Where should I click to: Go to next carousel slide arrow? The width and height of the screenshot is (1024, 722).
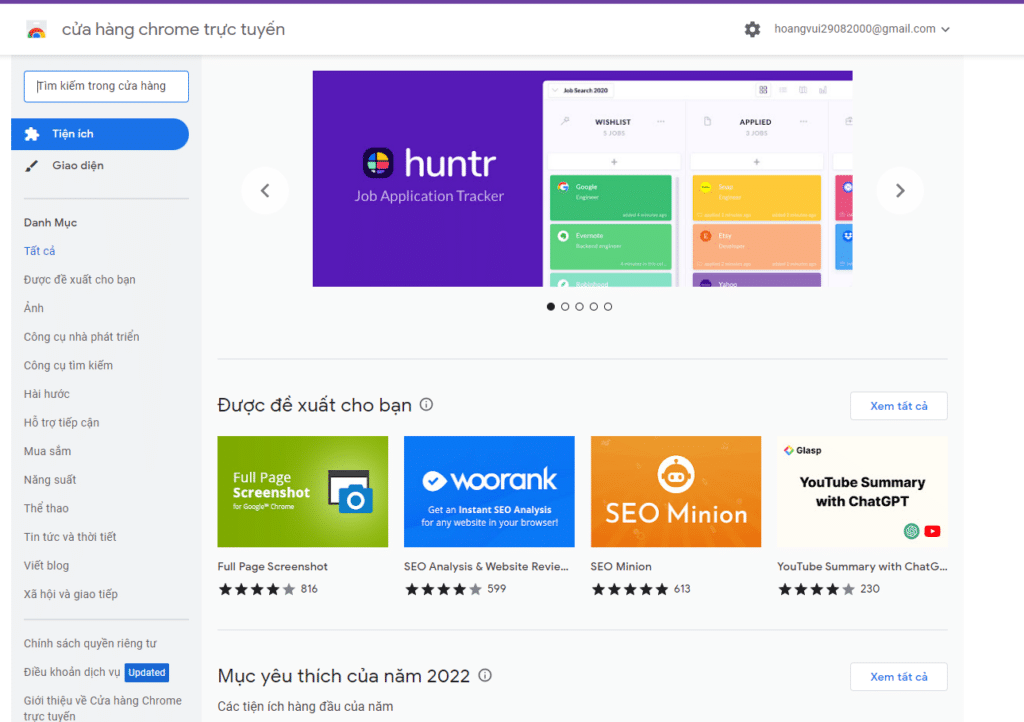[x=900, y=191]
